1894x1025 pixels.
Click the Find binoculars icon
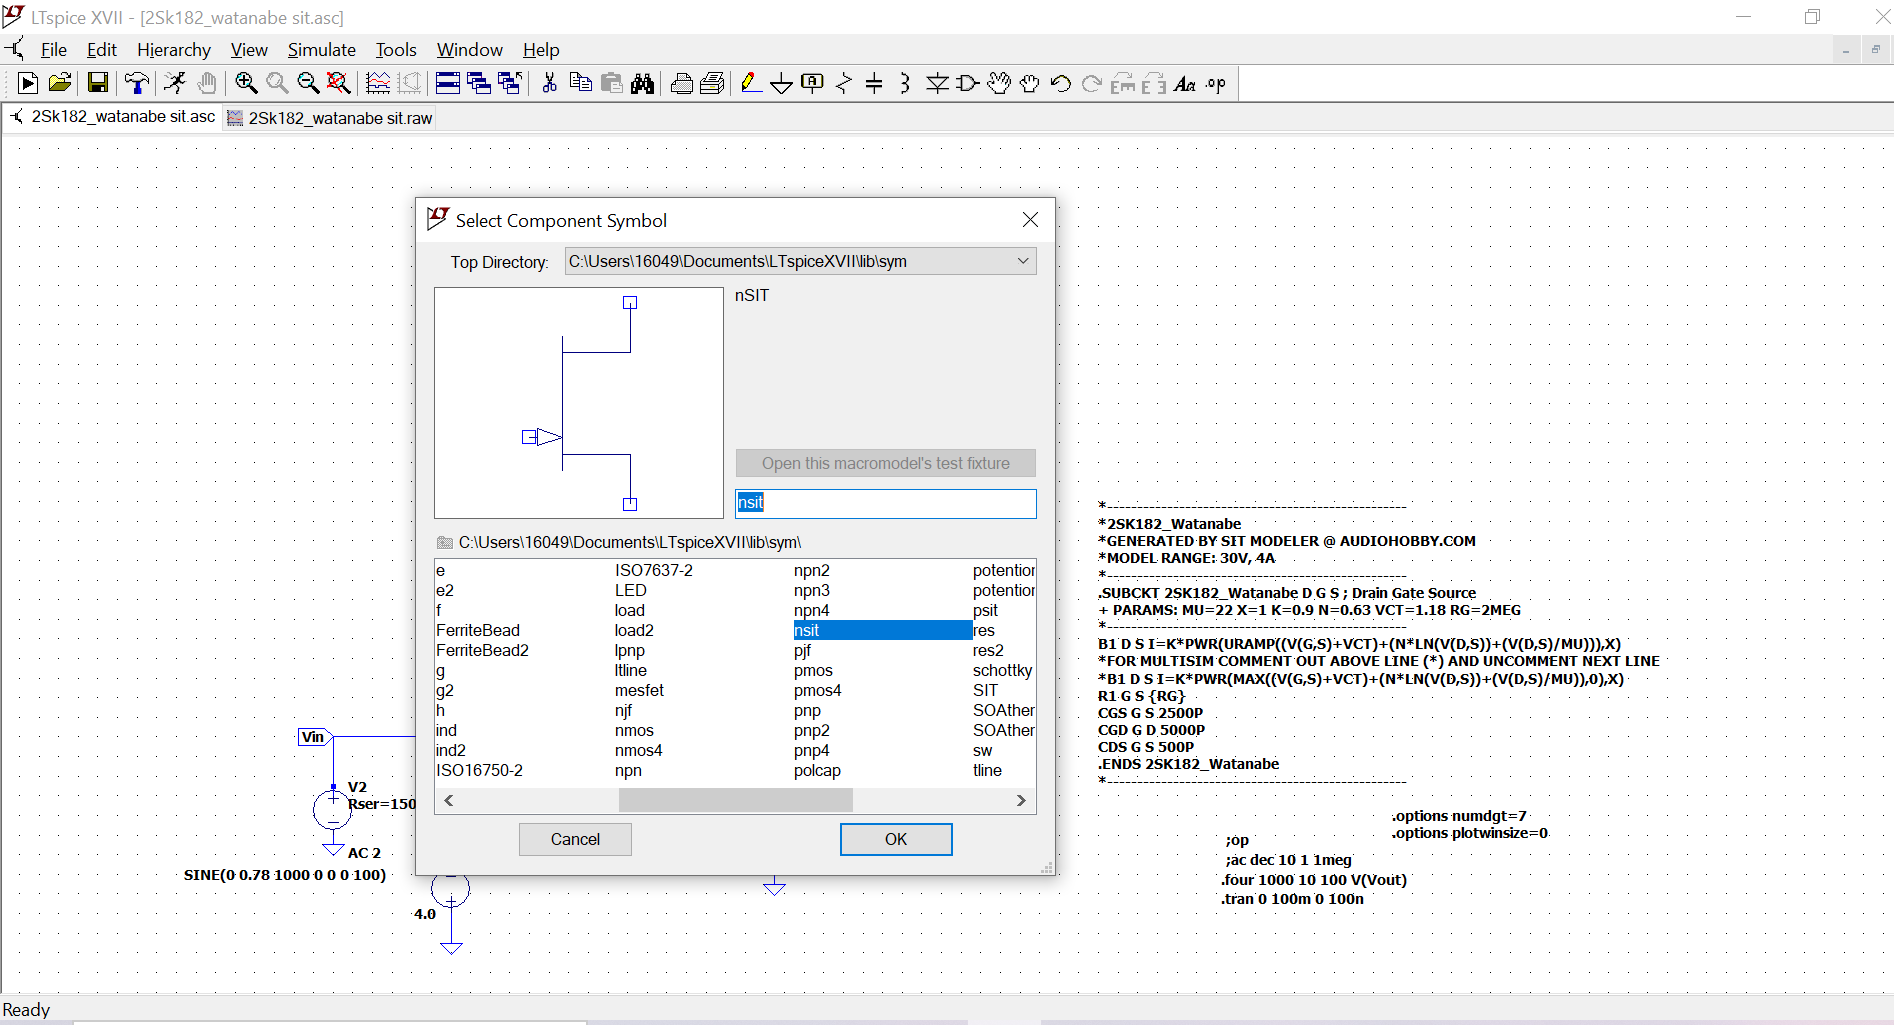click(x=643, y=84)
